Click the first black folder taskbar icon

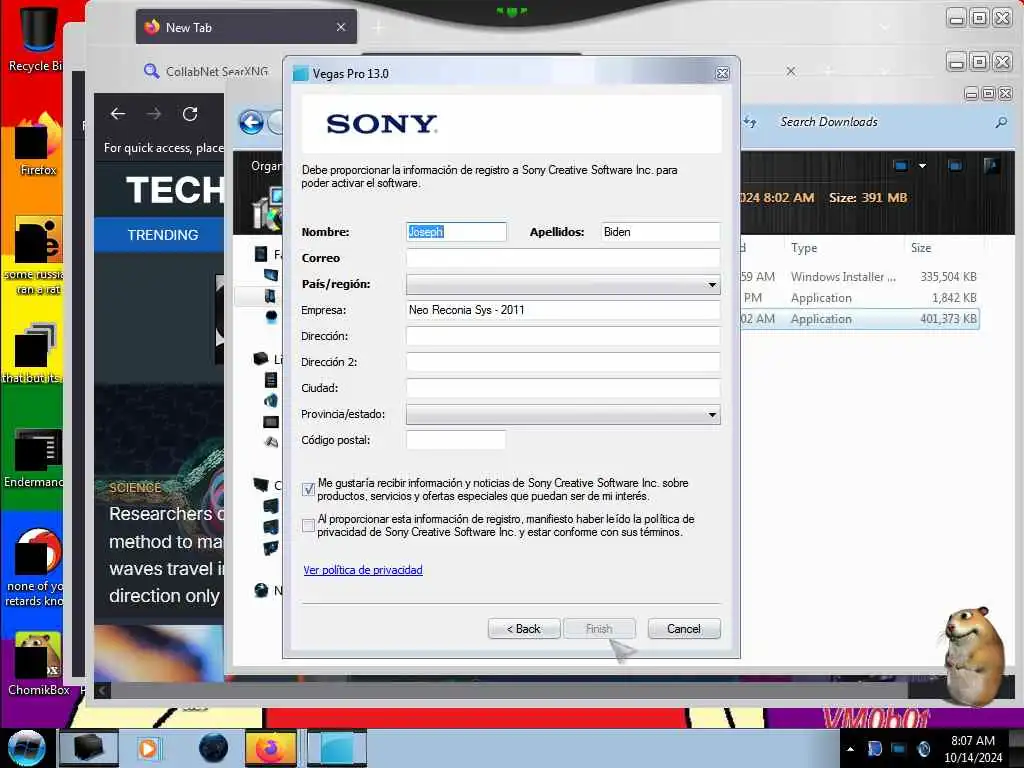pyautogui.click(x=89, y=748)
